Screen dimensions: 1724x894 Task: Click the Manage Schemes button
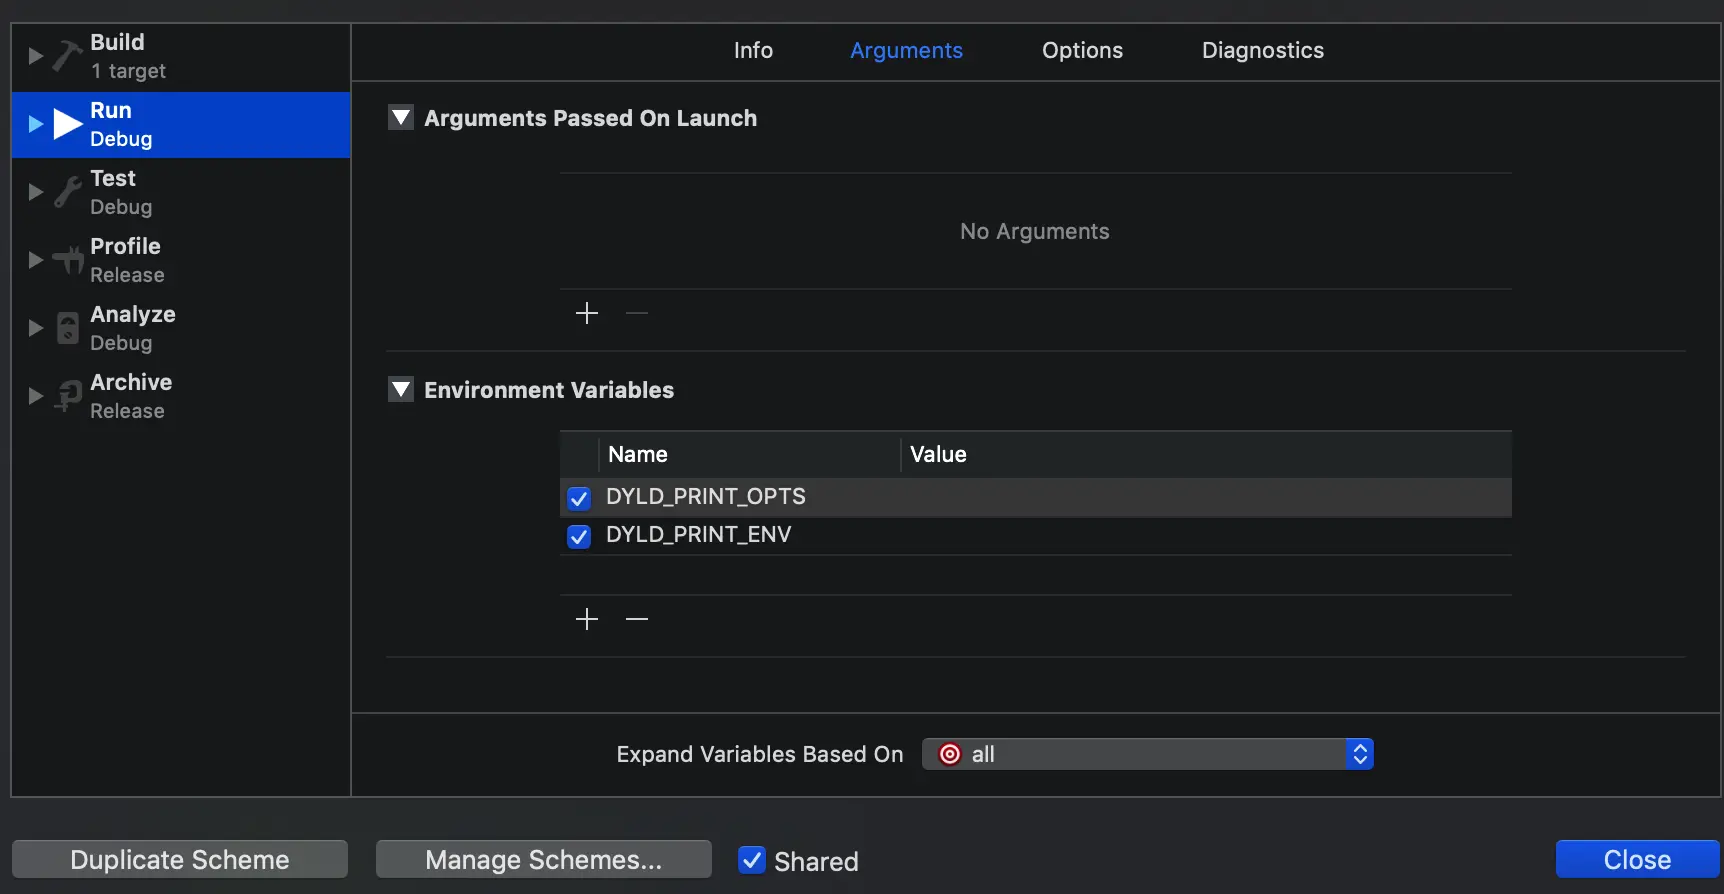543,860
